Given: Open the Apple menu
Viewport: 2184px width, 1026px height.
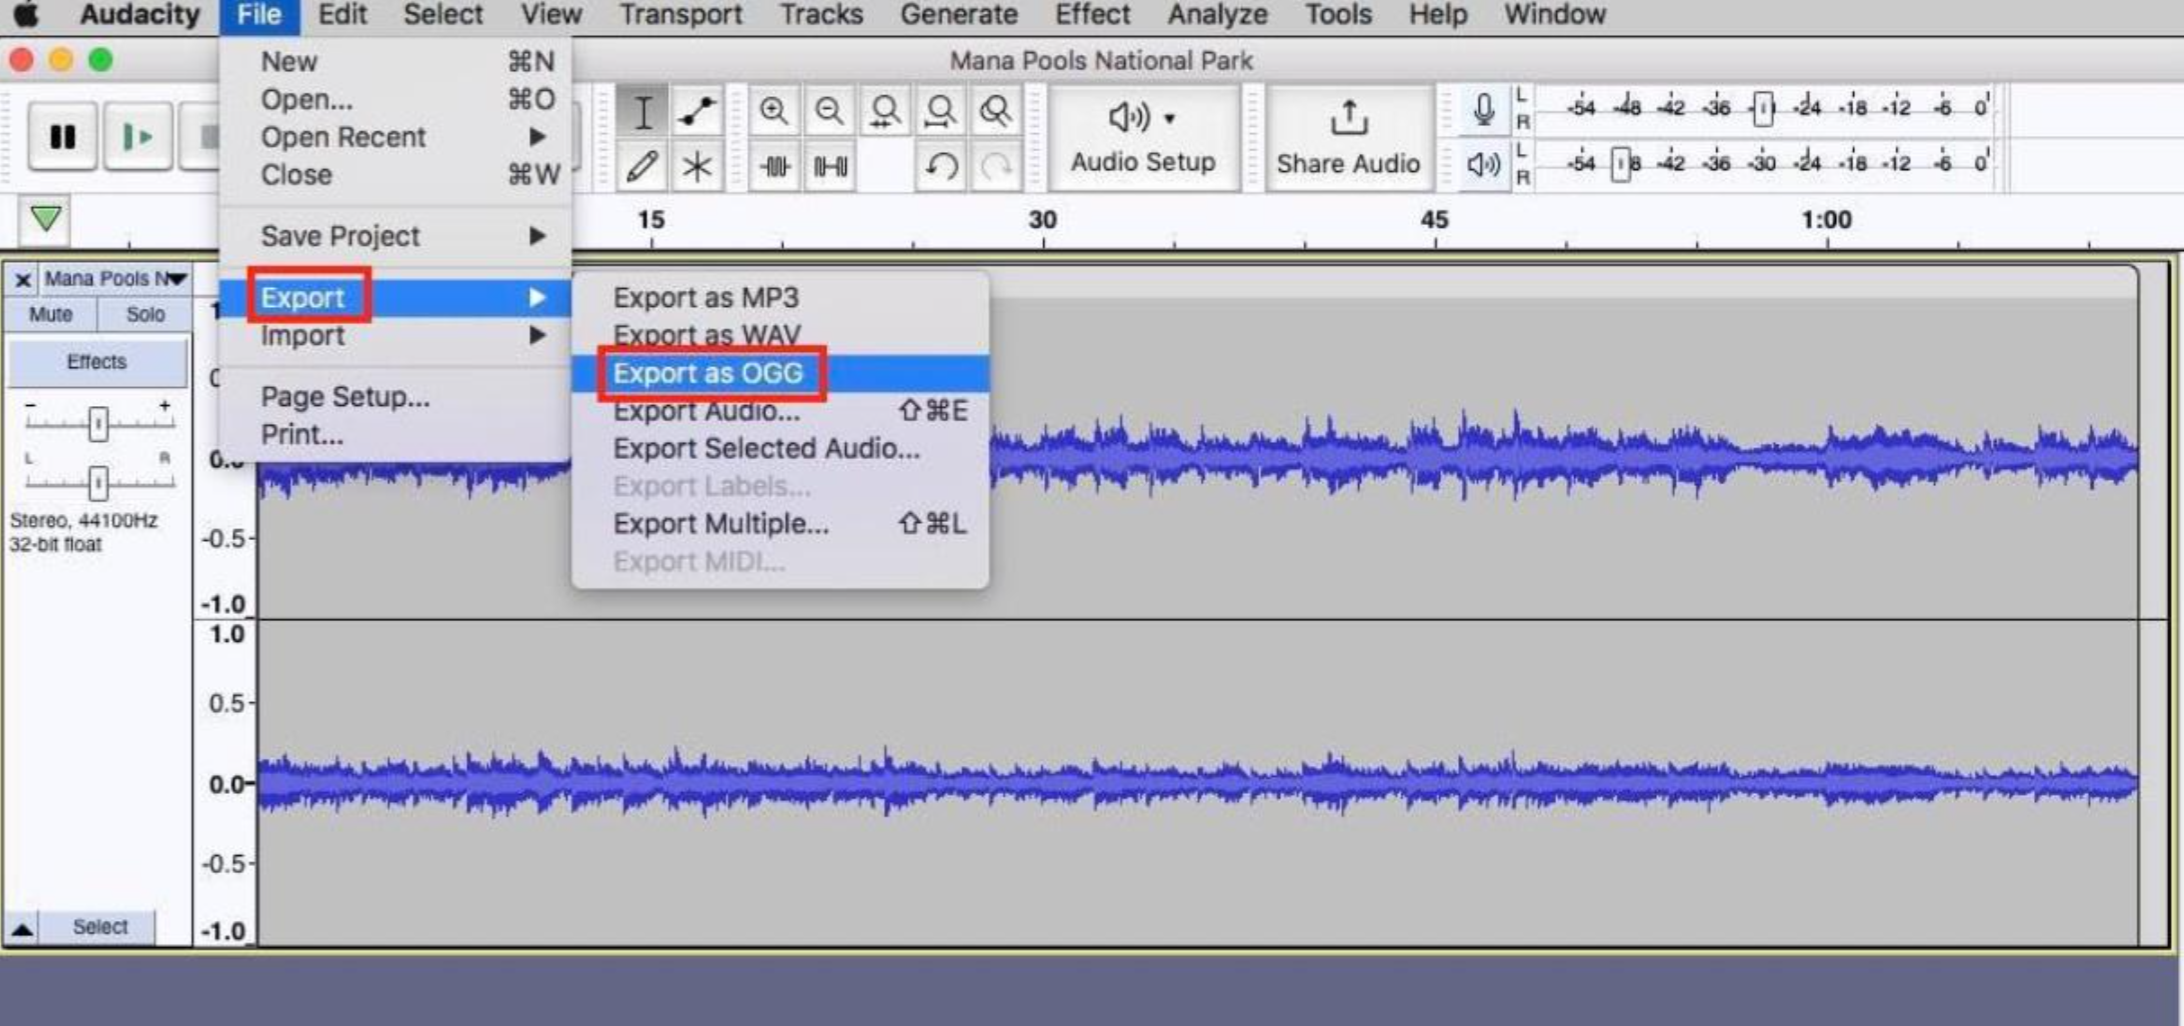Looking at the screenshot, I should pyautogui.click(x=26, y=14).
